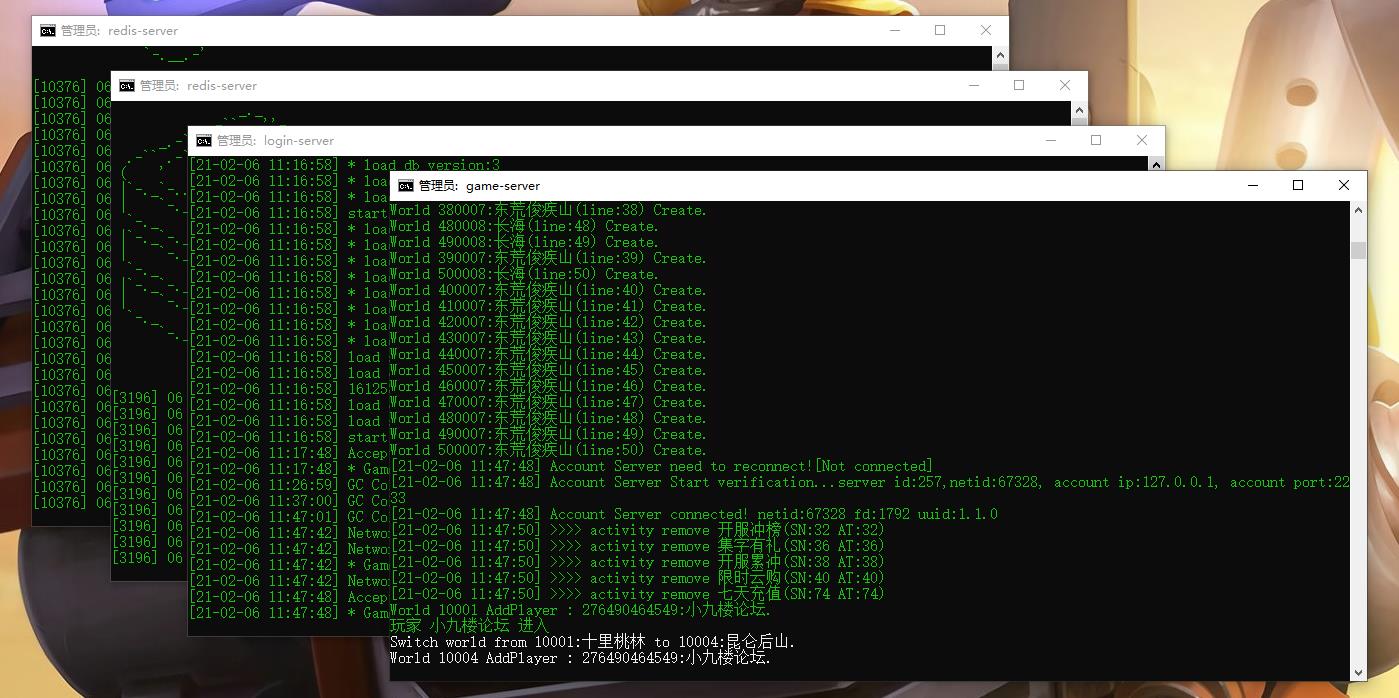
Task: Focus the login-server window via its title text
Action: tap(275, 141)
